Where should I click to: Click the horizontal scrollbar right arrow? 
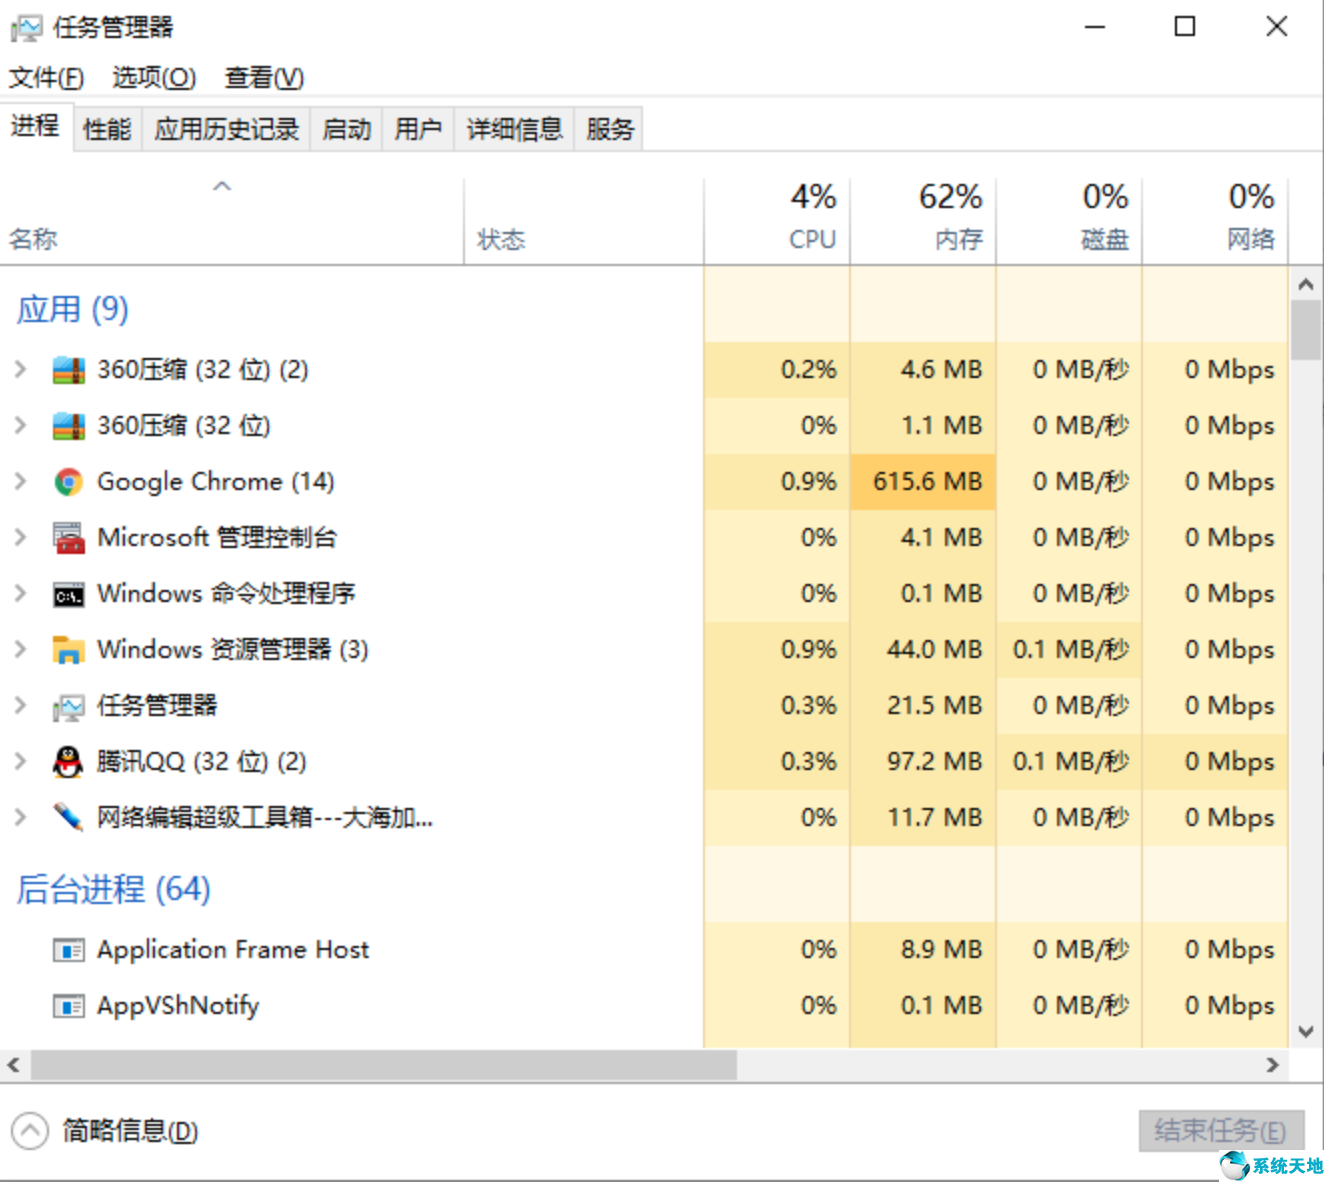pos(1273,1066)
